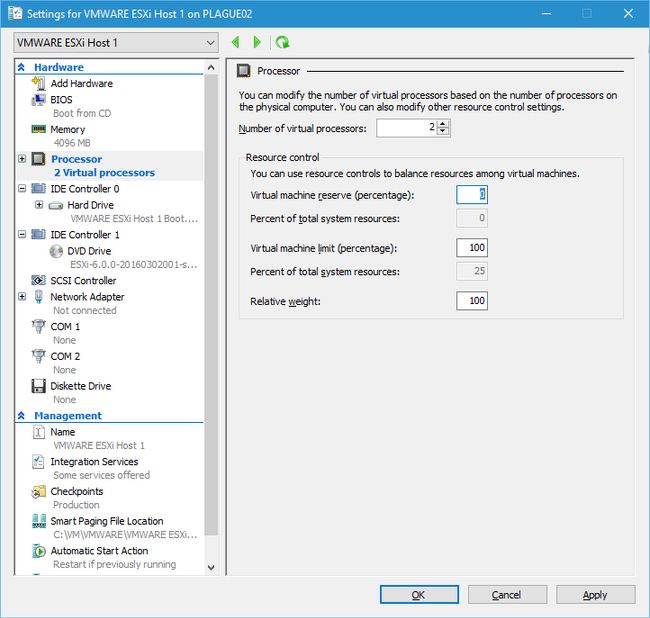Click the Checkpoints icon
The height and width of the screenshot is (618, 650).
(x=39, y=491)
